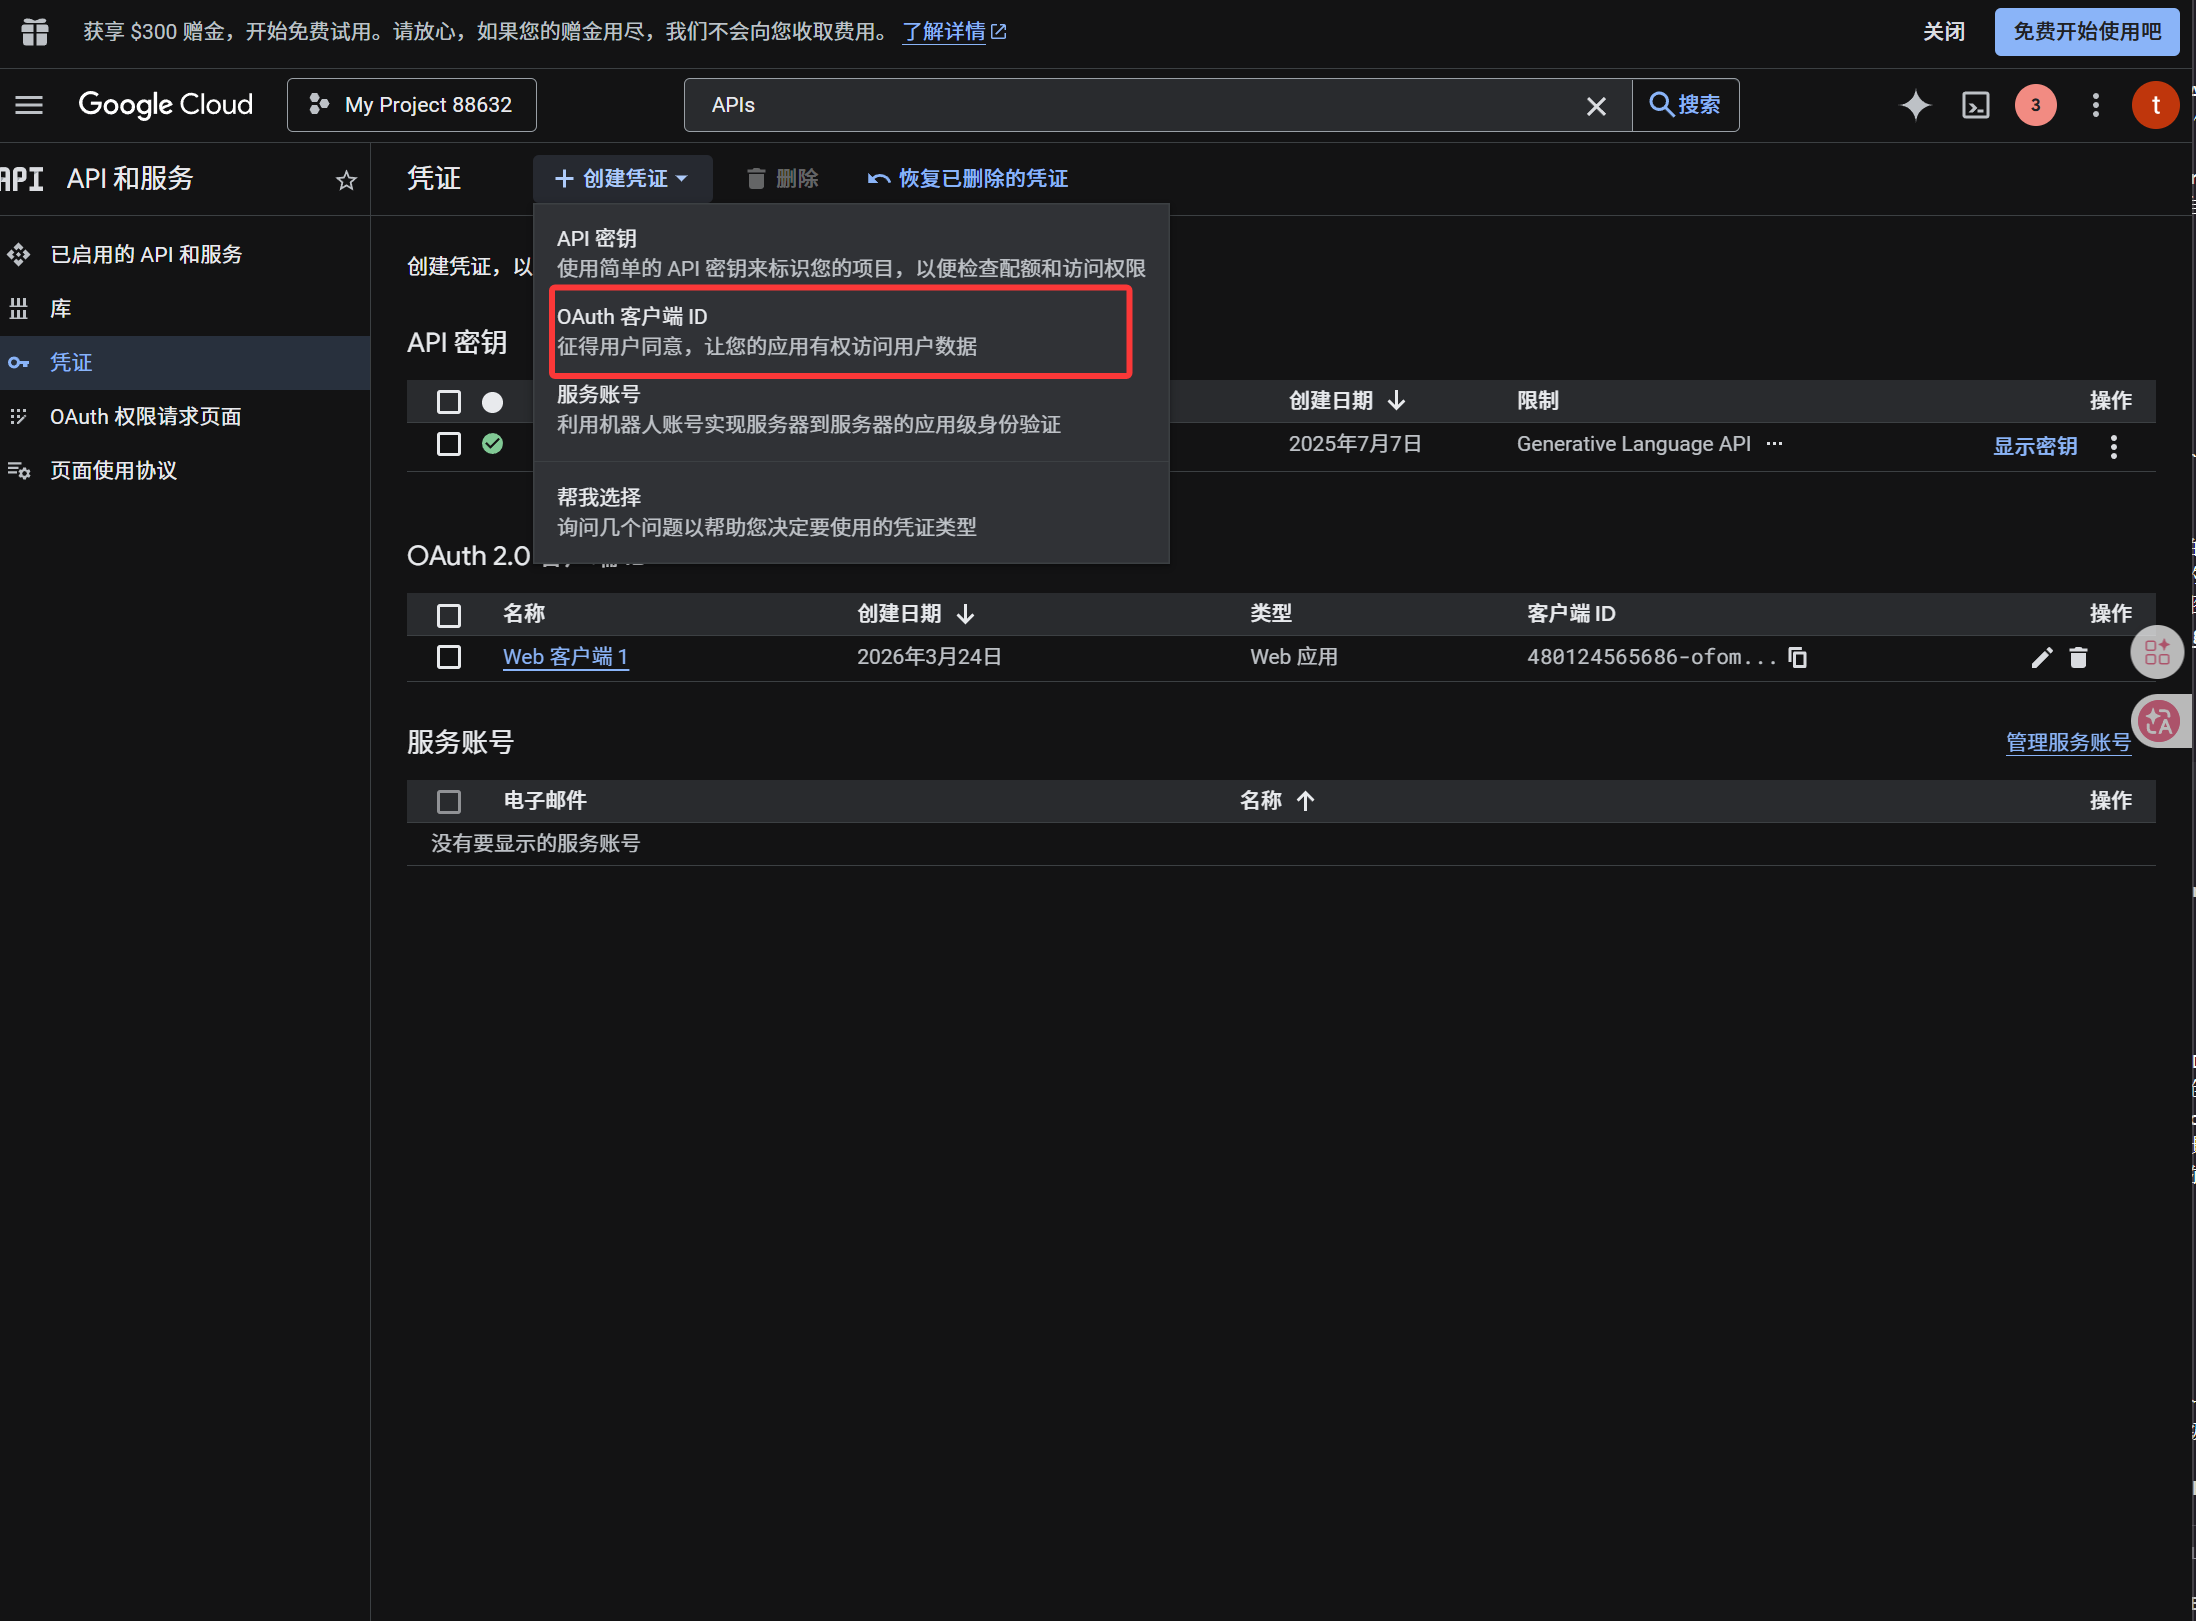Click the 搜索 button
Viewport: 2196px width, 1621px height.
pos(1686,105)
